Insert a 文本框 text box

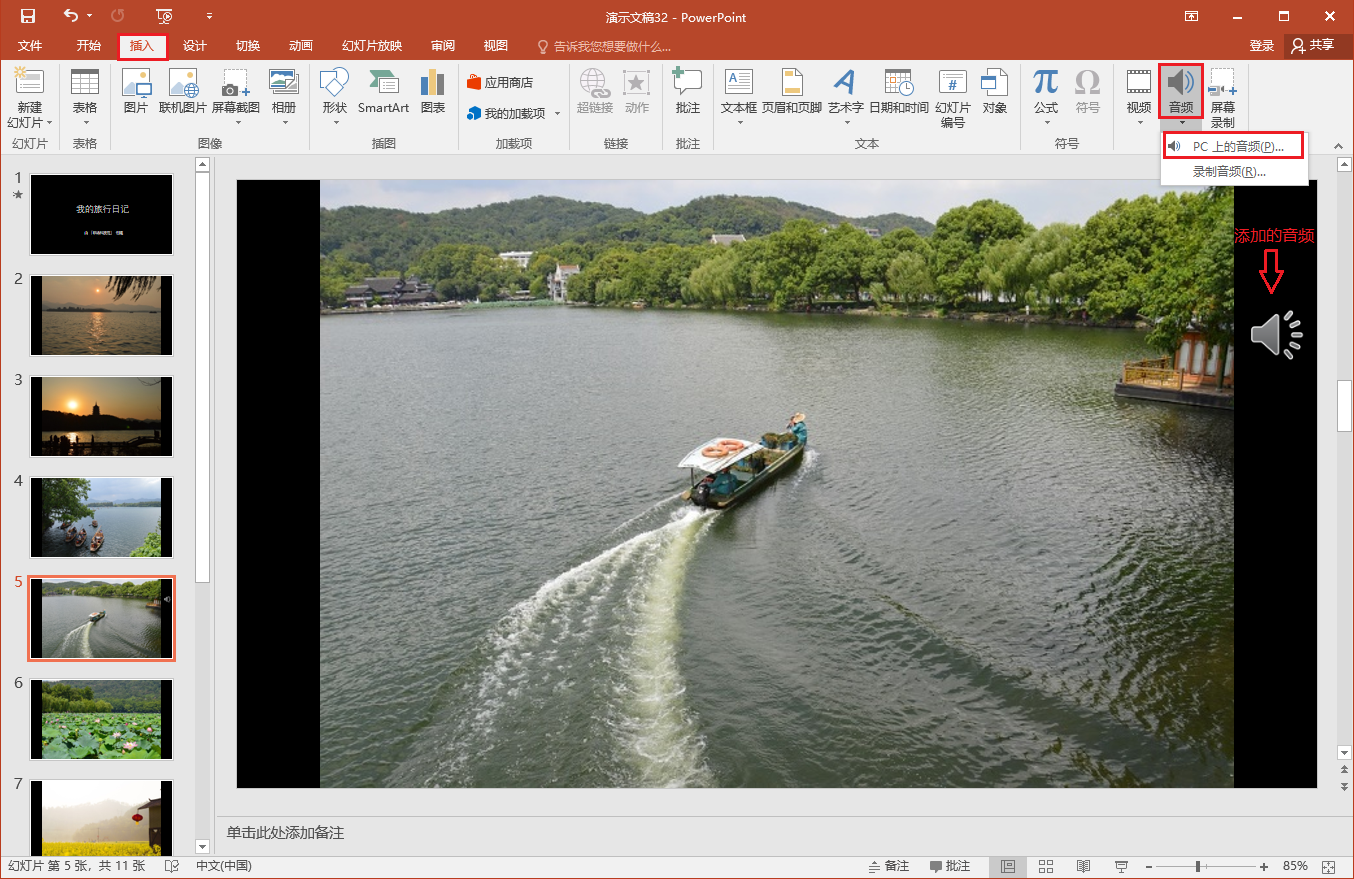(x=739, y=93)
